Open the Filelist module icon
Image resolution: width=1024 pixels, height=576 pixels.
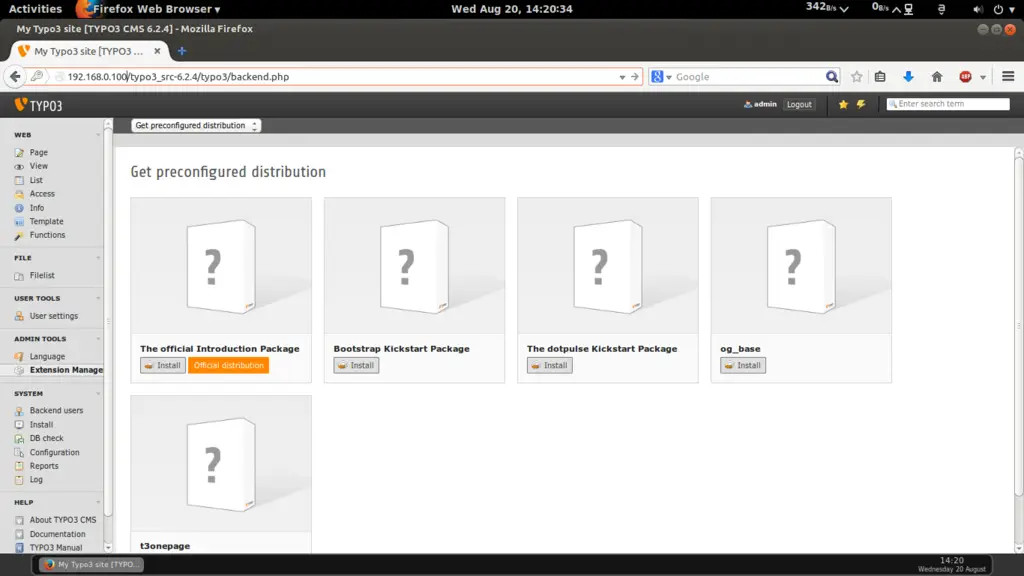coord(20,276)
